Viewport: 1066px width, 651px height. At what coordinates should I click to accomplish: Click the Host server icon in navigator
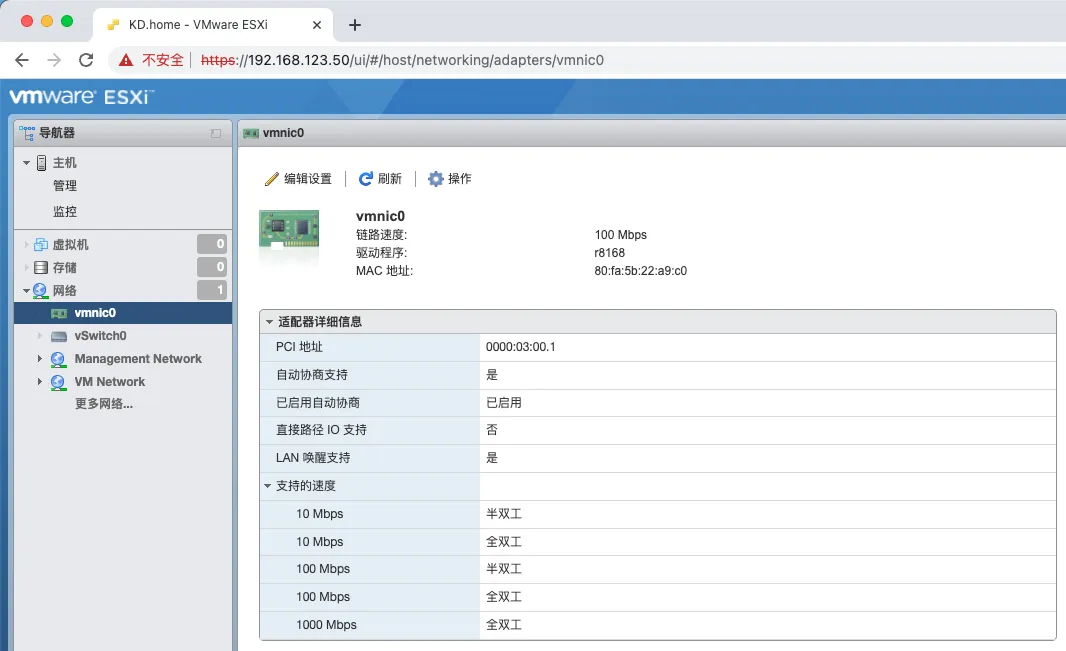(41, 163)
